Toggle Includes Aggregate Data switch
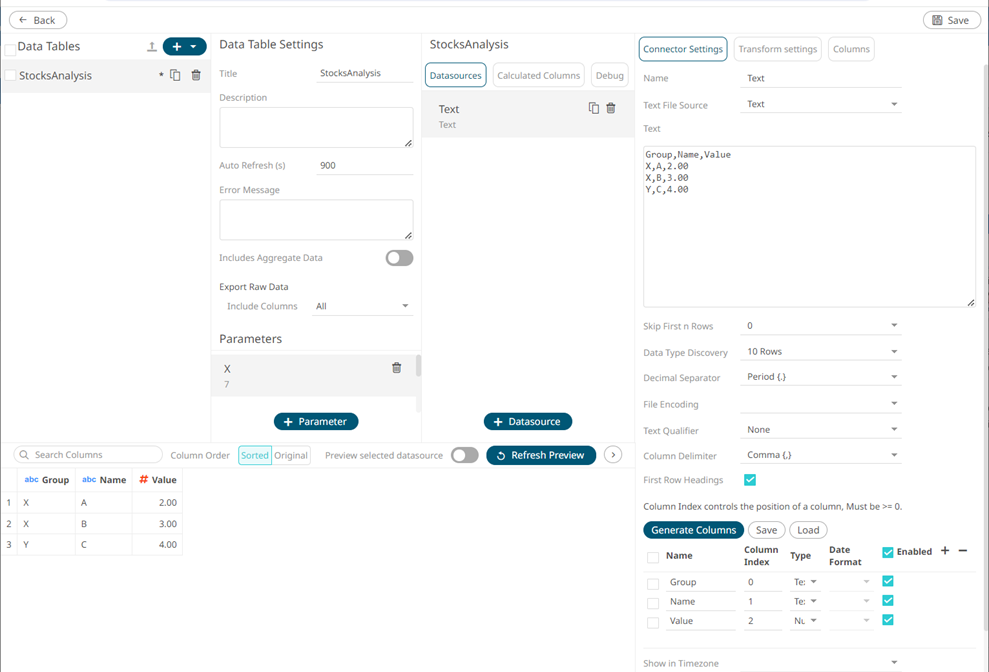This screenshot has width=989, height=672. pyautogui.click(x=399, y=258)
